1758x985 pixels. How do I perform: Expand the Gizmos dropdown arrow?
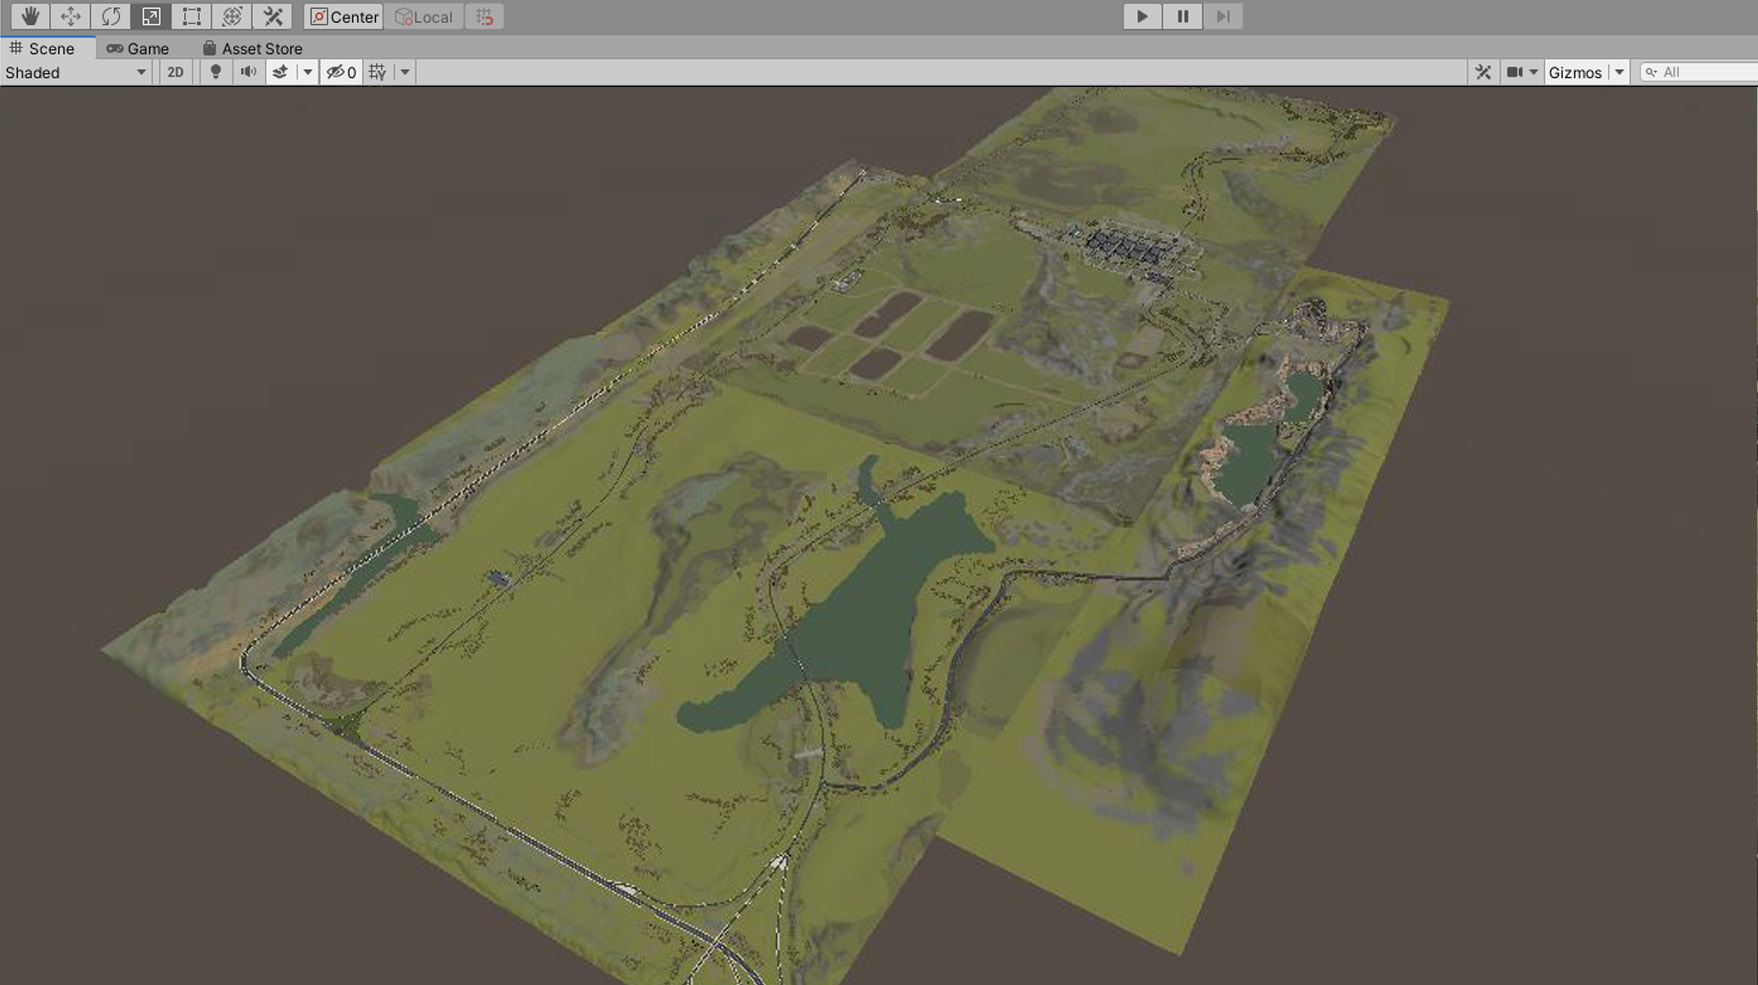(1619, 72)
